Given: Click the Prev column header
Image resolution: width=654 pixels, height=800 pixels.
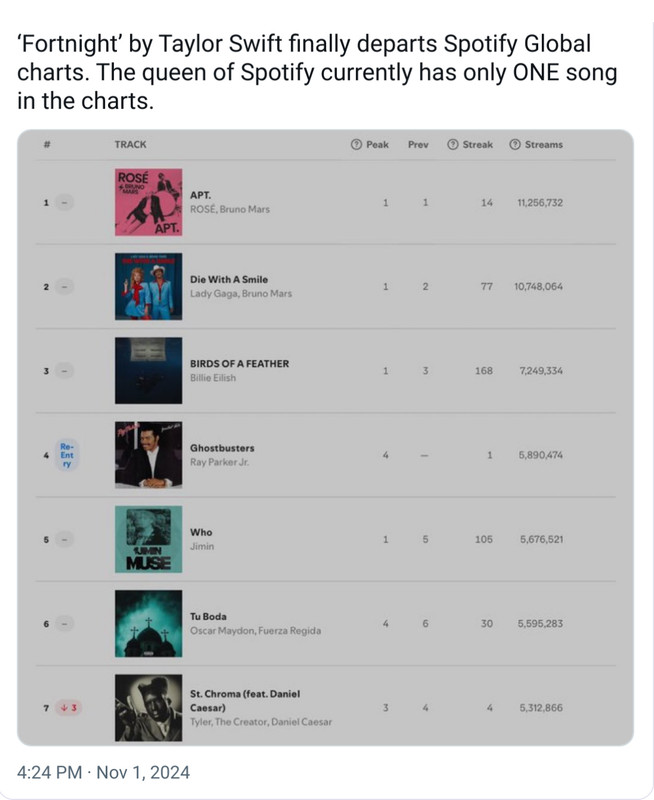Looking at the screenshot, I should point(418,144).
